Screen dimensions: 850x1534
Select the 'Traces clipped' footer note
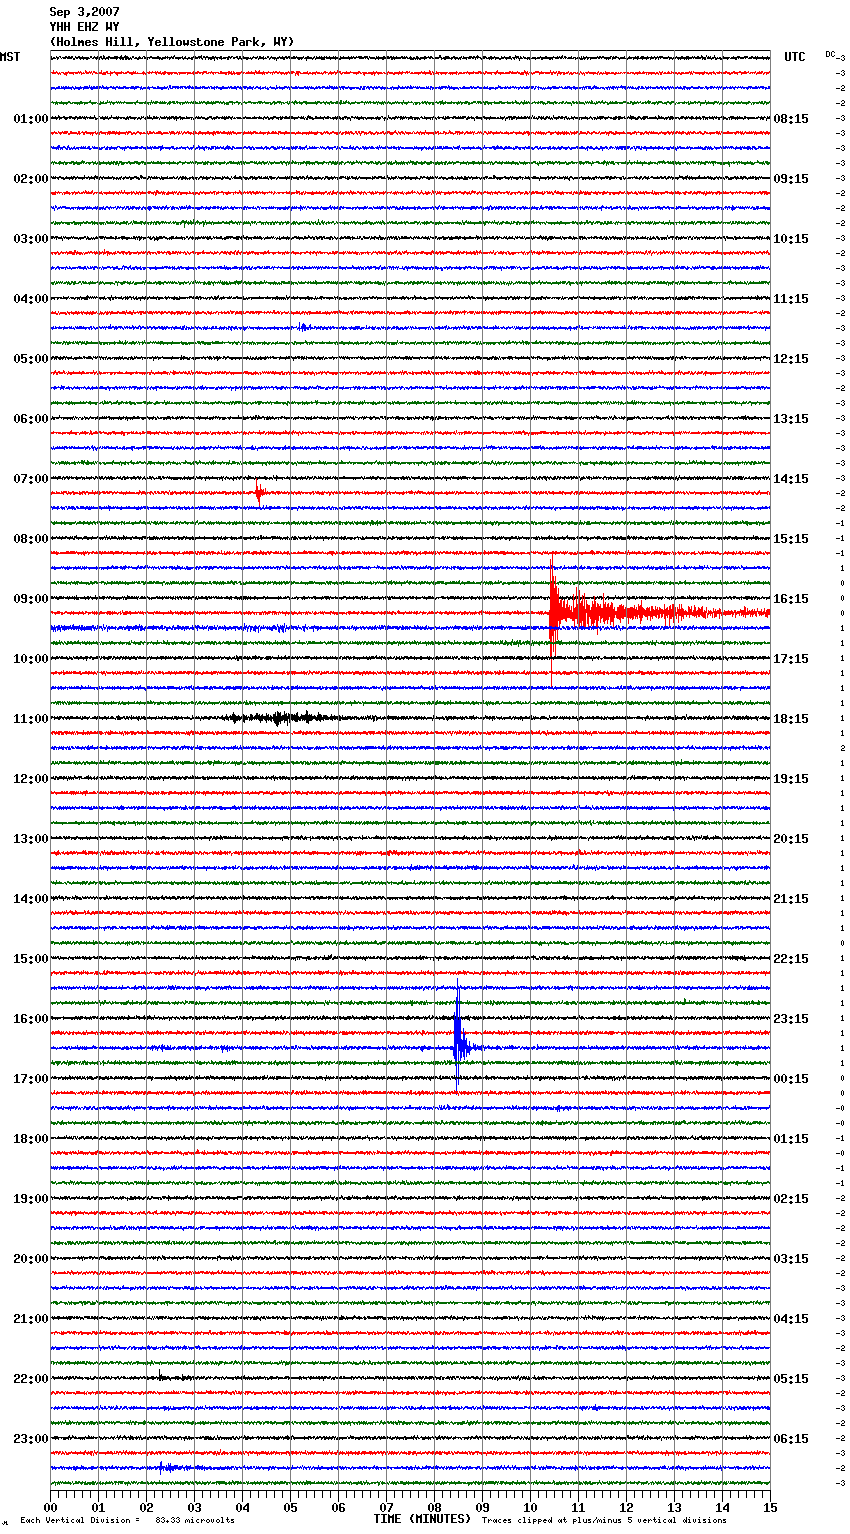[604, 1520]
